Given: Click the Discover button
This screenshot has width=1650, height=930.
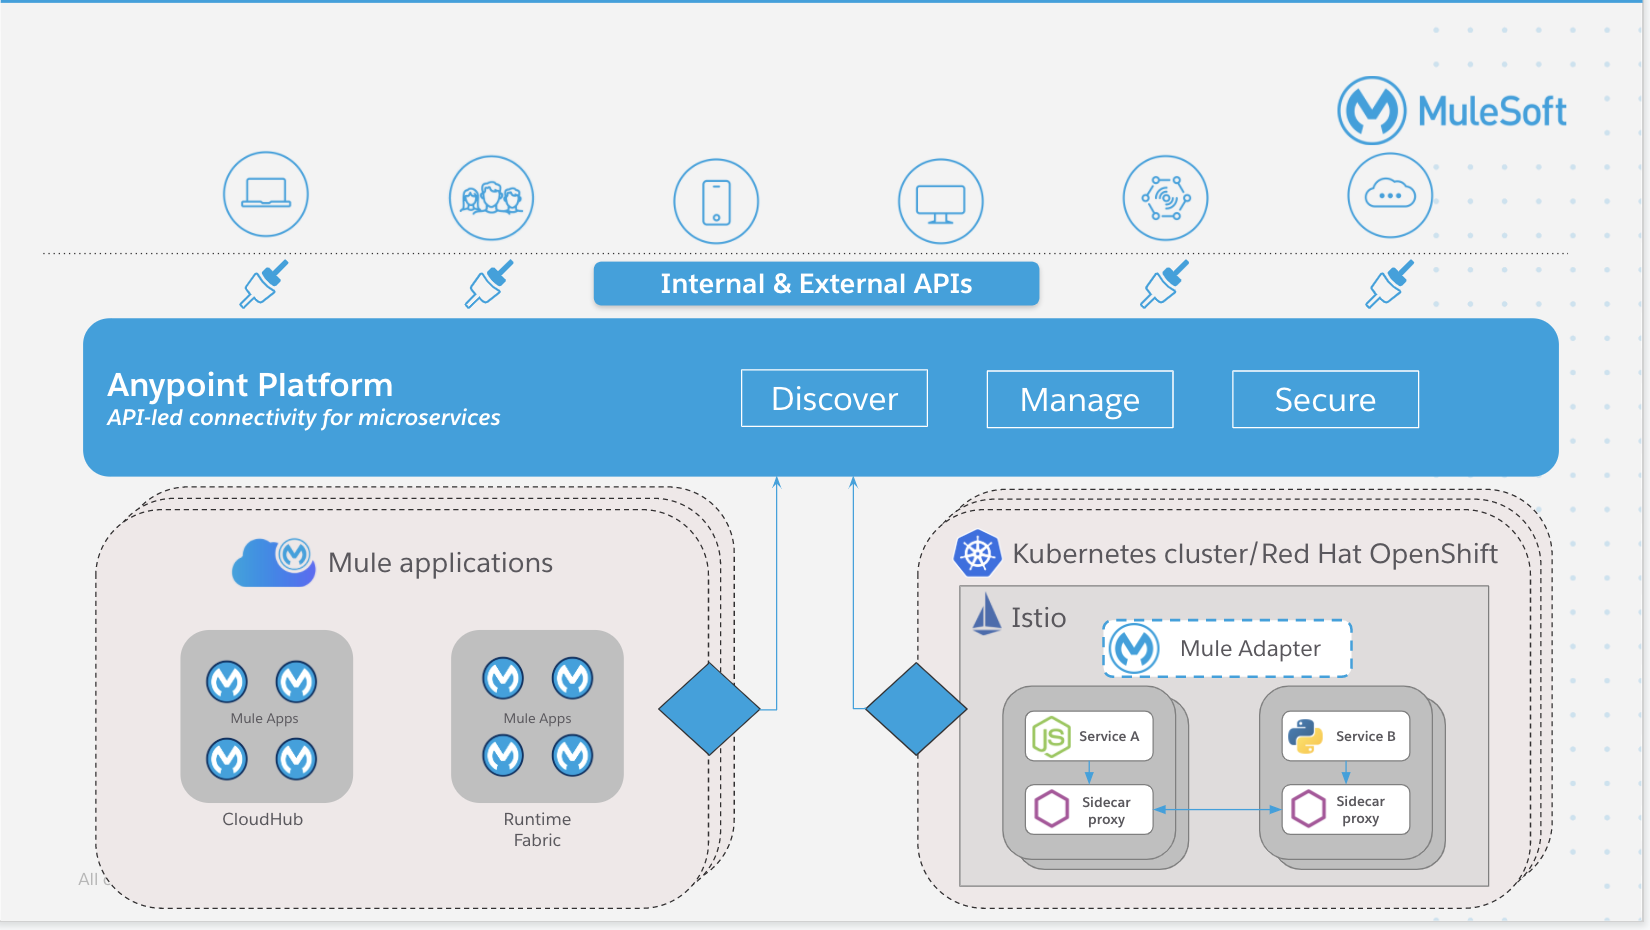Looking at the screenshot, I should (834, 398).
